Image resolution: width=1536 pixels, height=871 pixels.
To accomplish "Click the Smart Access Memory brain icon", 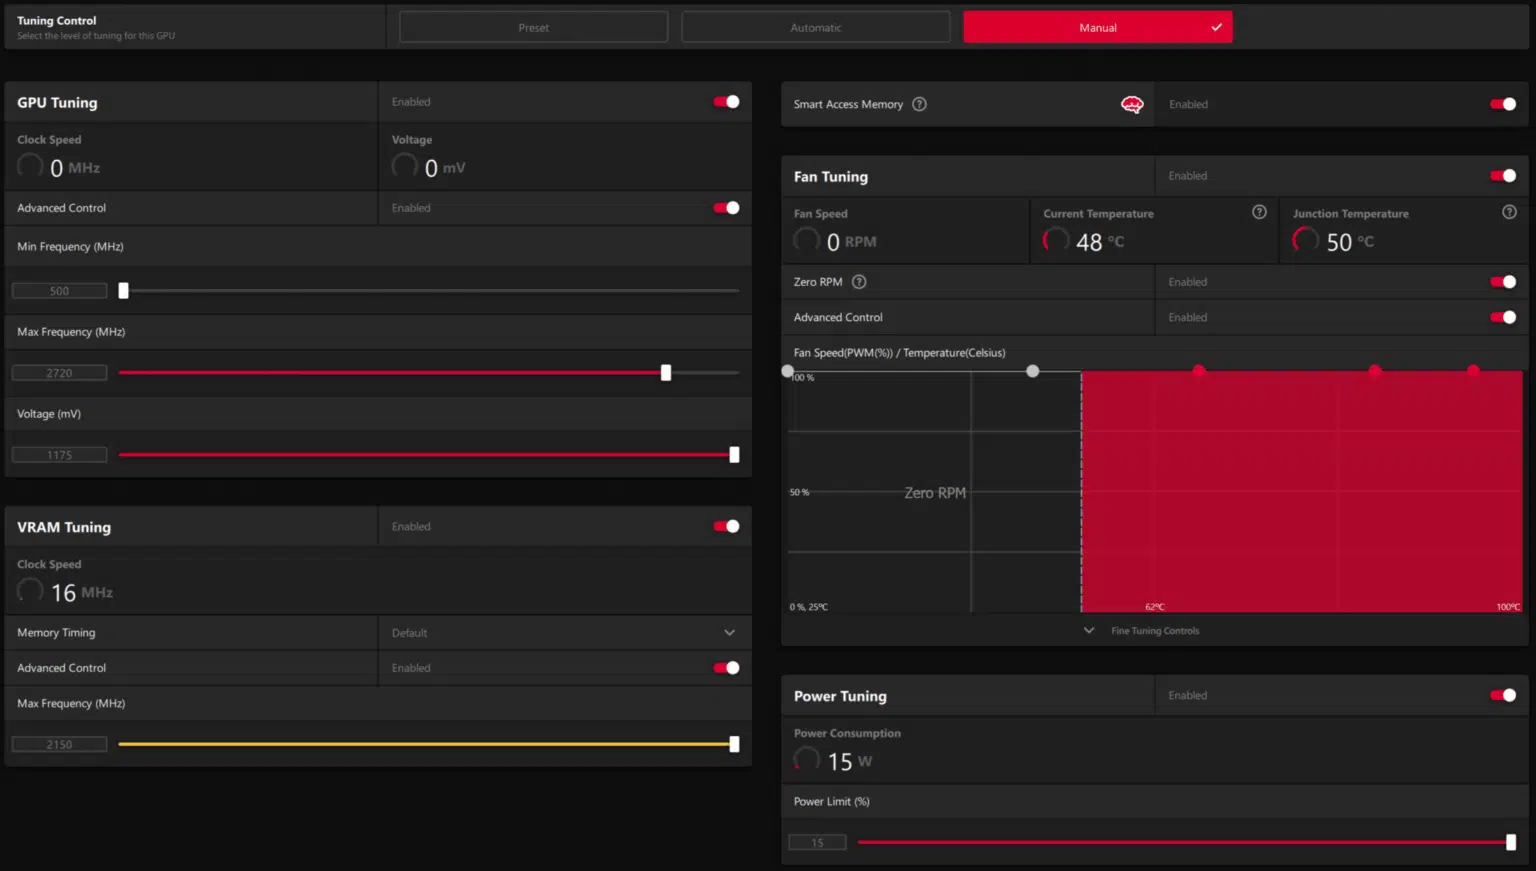I will pyautogui.click(x=1131, y=103).
